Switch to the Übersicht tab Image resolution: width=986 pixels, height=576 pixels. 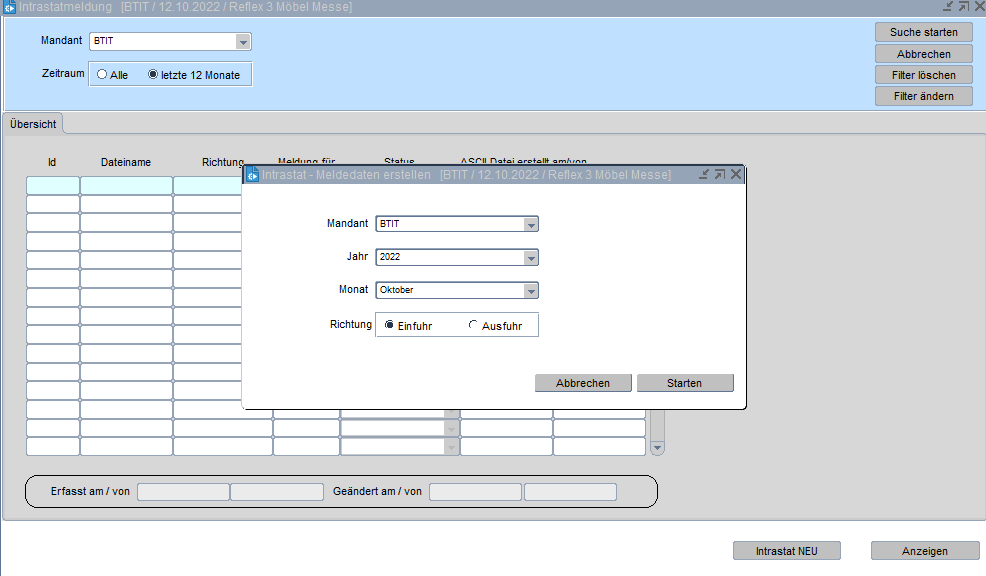(33, 124)
